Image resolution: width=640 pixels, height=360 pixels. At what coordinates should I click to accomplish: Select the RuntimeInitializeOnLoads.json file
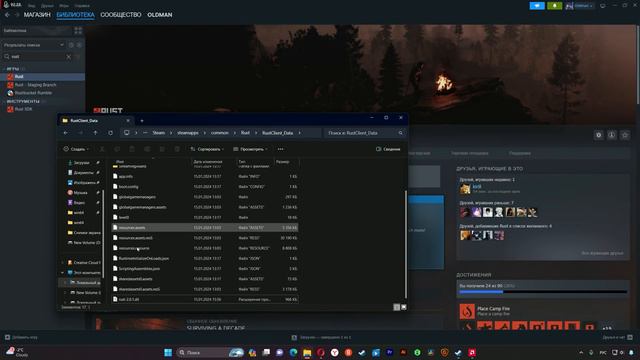click(205, 259)
